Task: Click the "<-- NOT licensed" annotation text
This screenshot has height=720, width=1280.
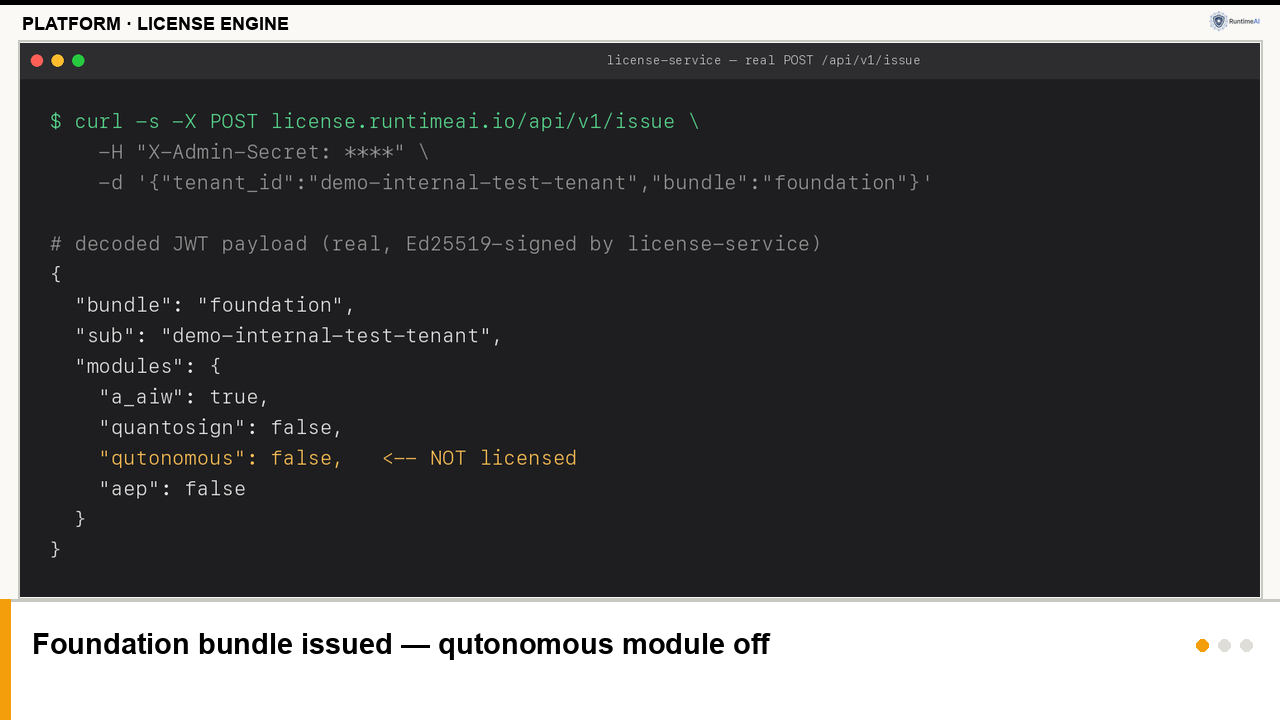Action: click(480, 458)
